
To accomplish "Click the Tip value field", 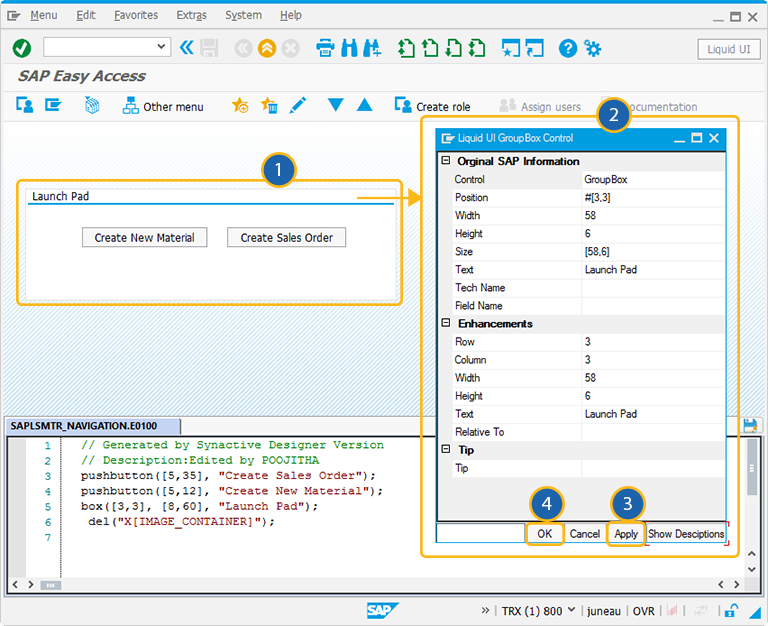I will tap(653, 468).
